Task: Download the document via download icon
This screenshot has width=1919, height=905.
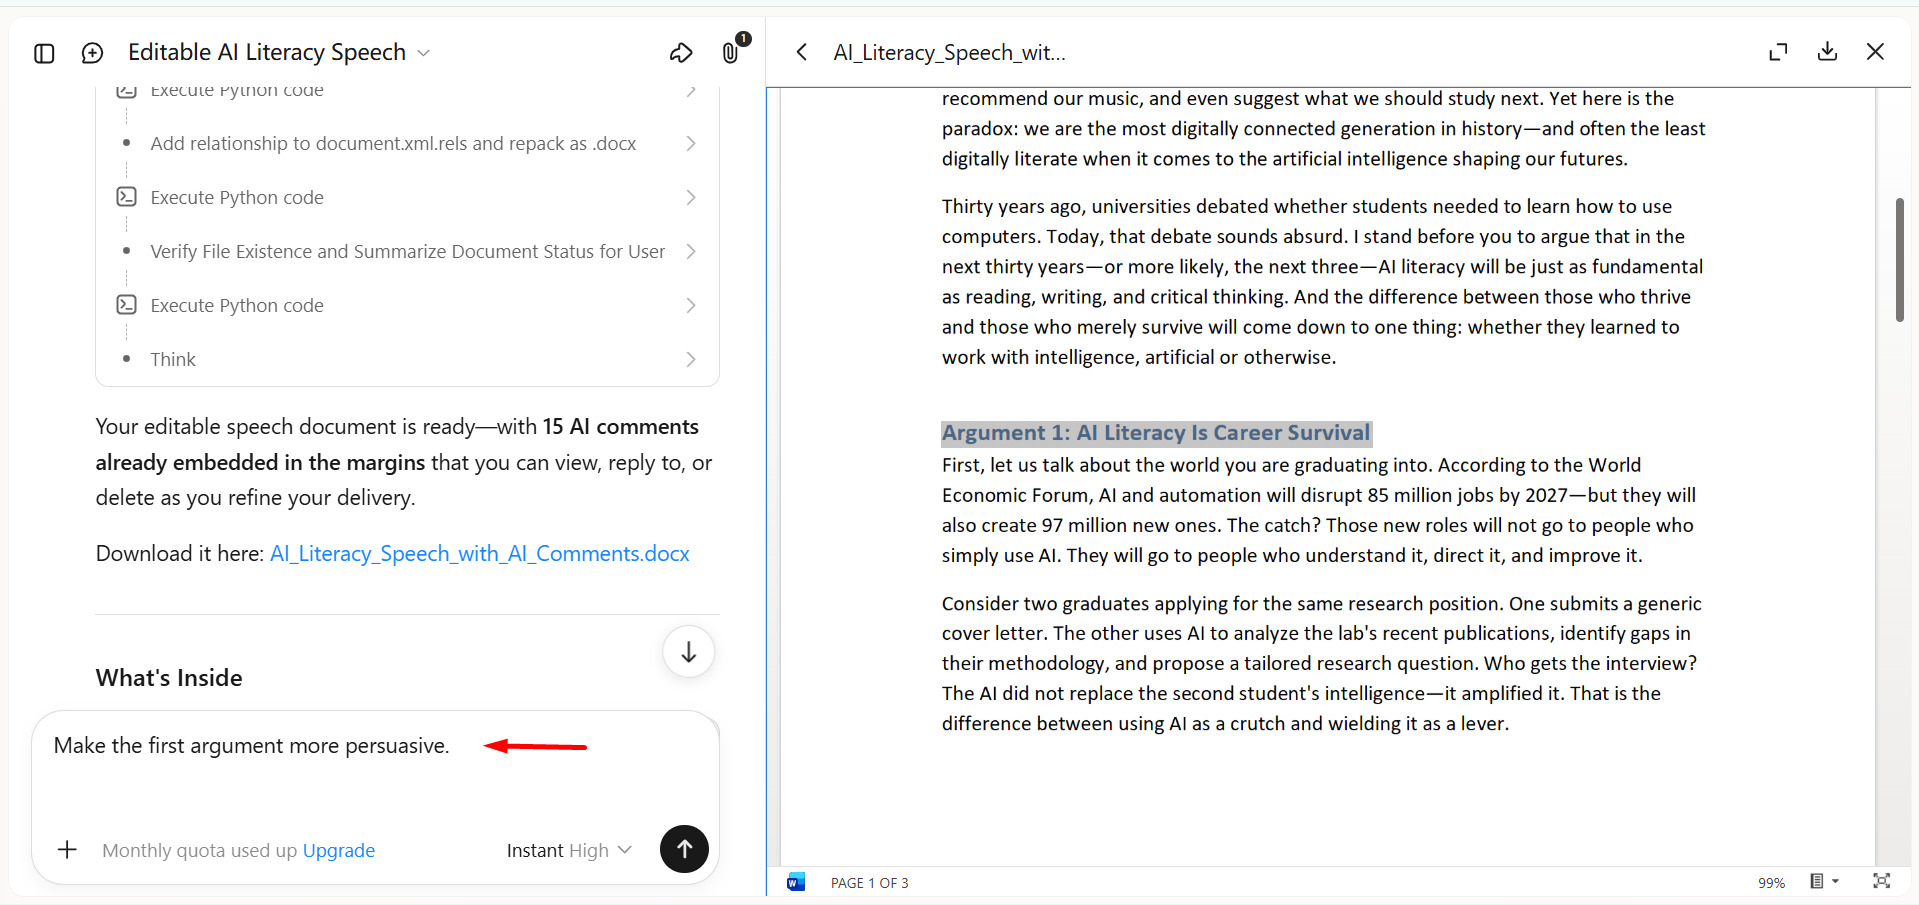Action: [x=1827, y=52]
